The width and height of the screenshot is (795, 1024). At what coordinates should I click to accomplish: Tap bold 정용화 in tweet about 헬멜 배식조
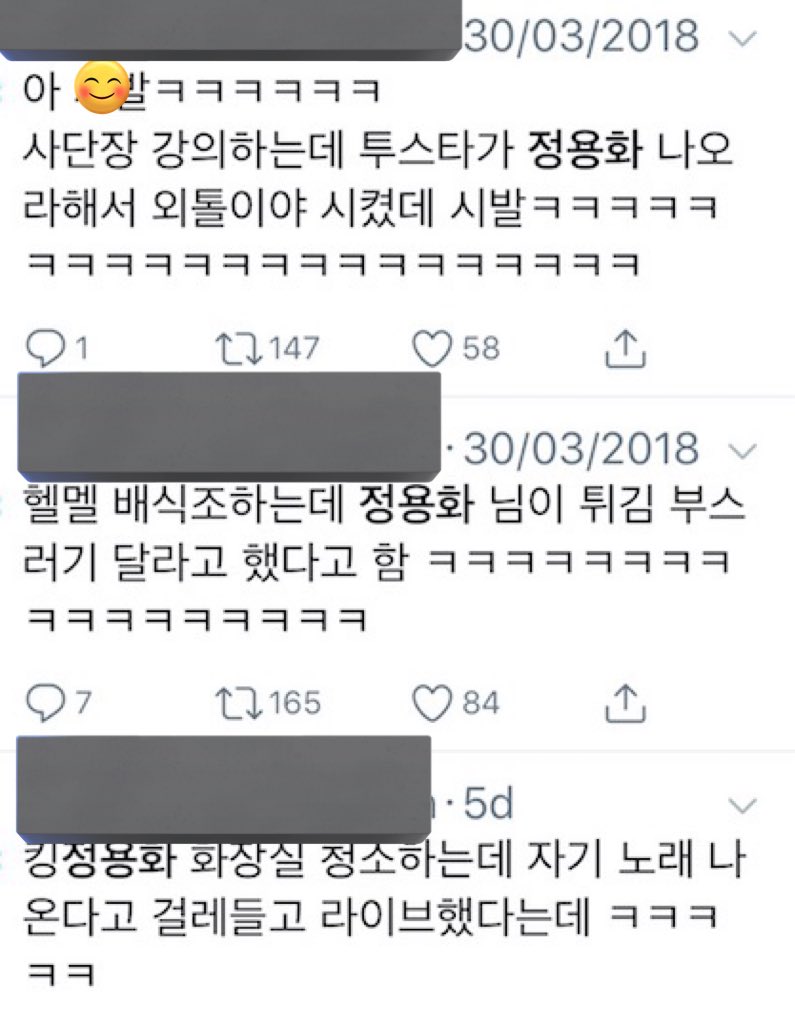417,505
